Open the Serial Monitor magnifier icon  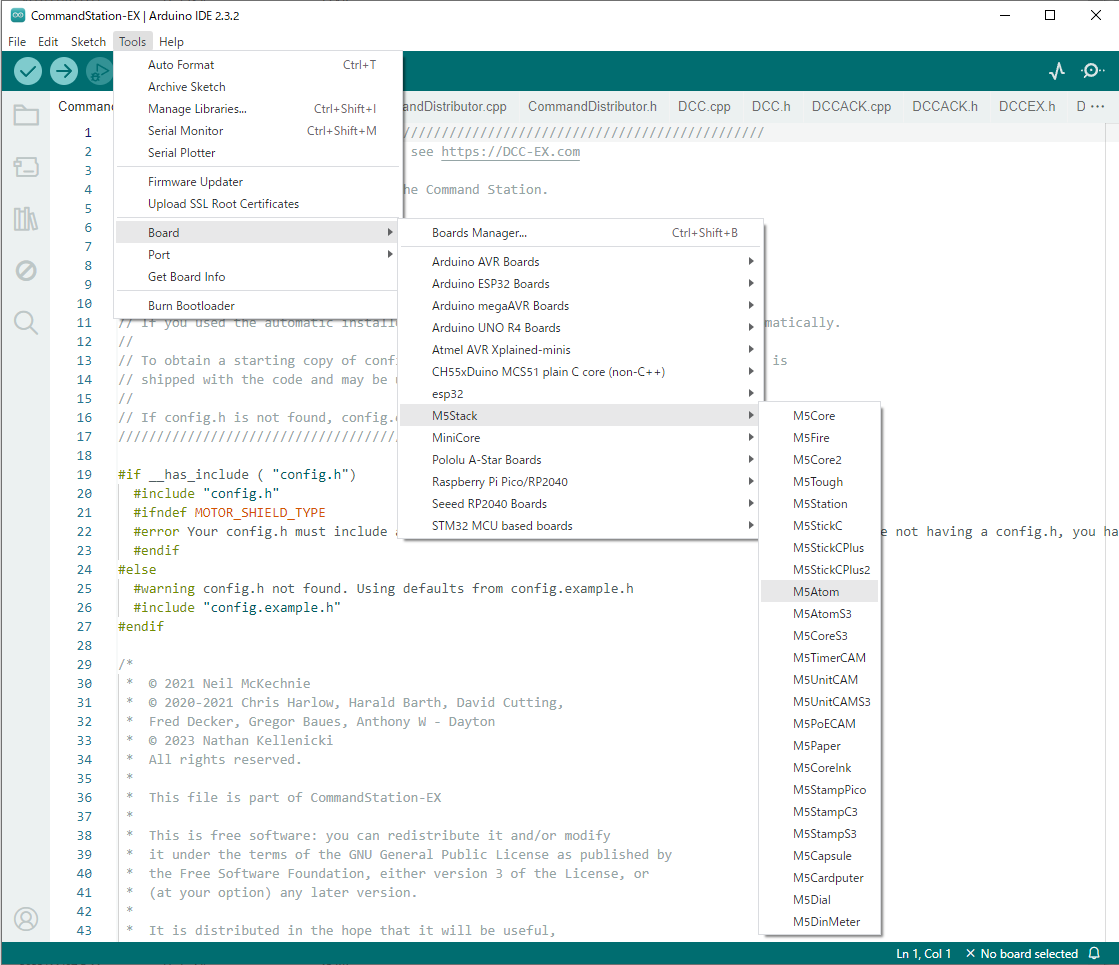(1093, 71)
